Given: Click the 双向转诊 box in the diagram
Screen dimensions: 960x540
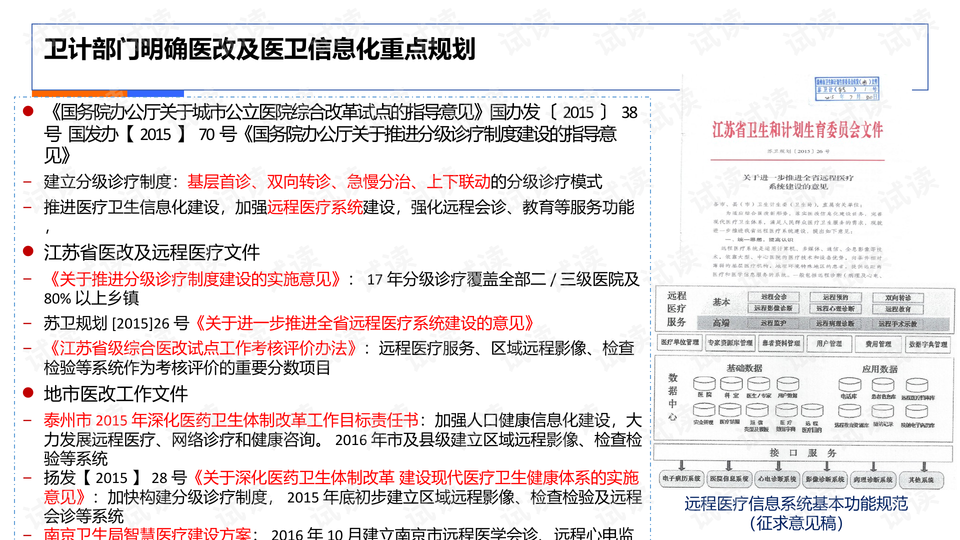Looking at the screenshot, I should 898,298.
